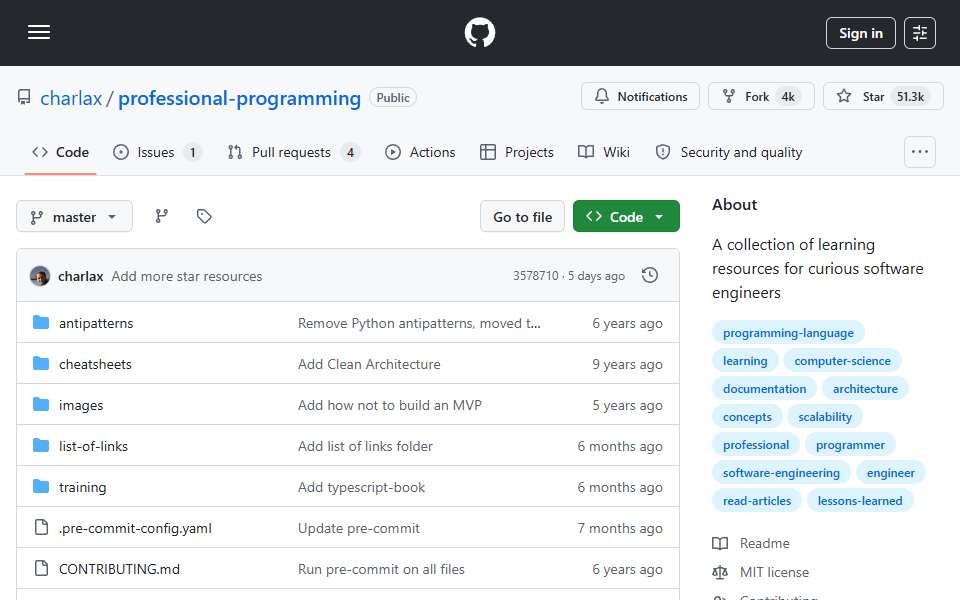Select the computer-science topic tag
960x600 pixels.
(842, 361)
